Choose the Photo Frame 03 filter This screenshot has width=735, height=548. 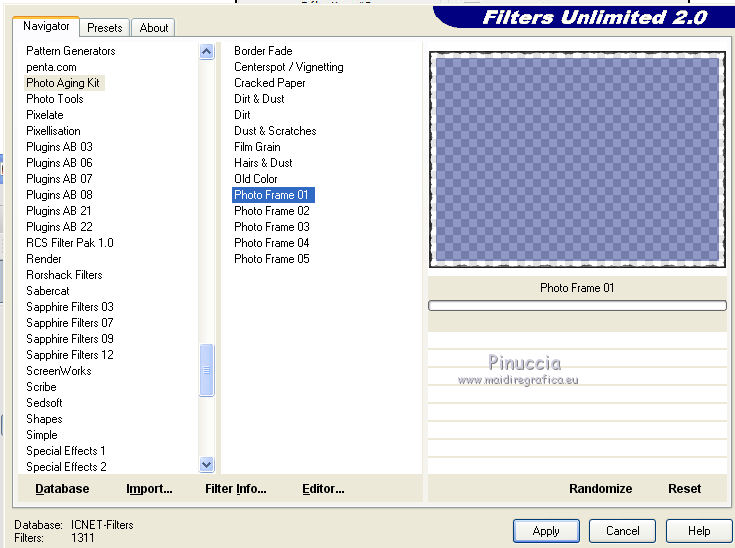pyautogui.click(x=272, y=226)
